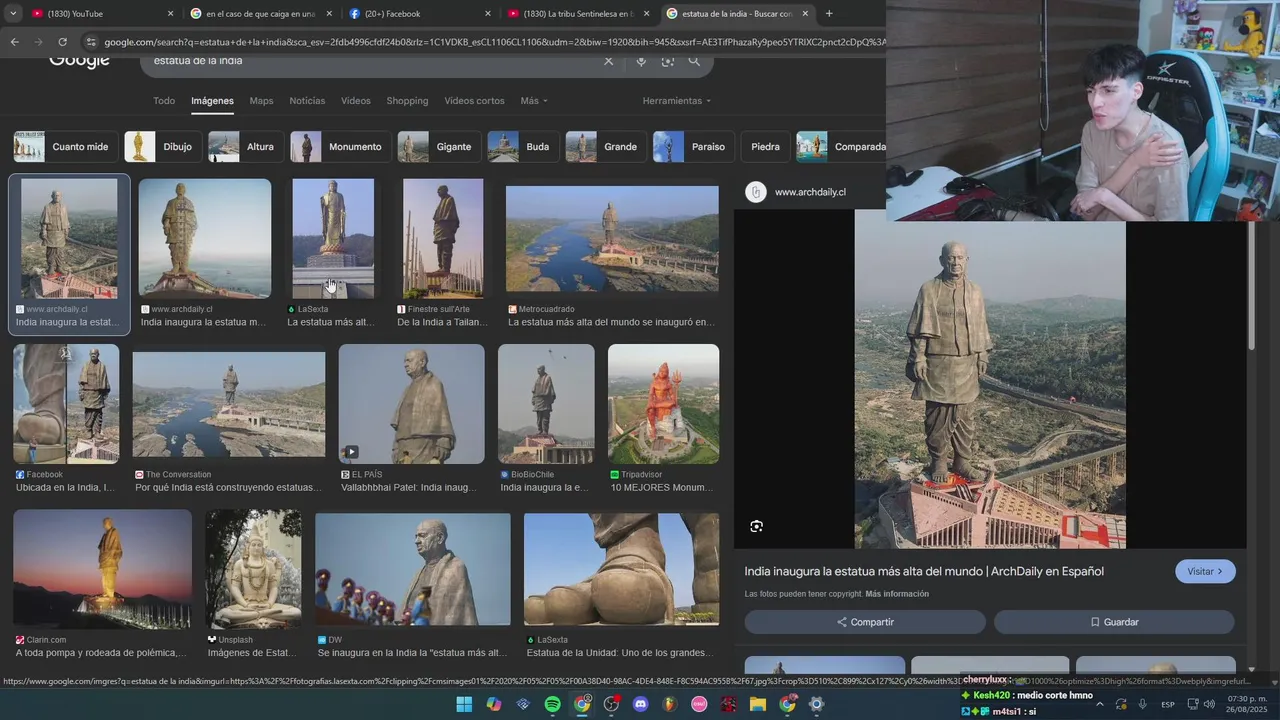Reload the page with the refresh icon
Screen dimensions: 1280x720
pos(62,42)
